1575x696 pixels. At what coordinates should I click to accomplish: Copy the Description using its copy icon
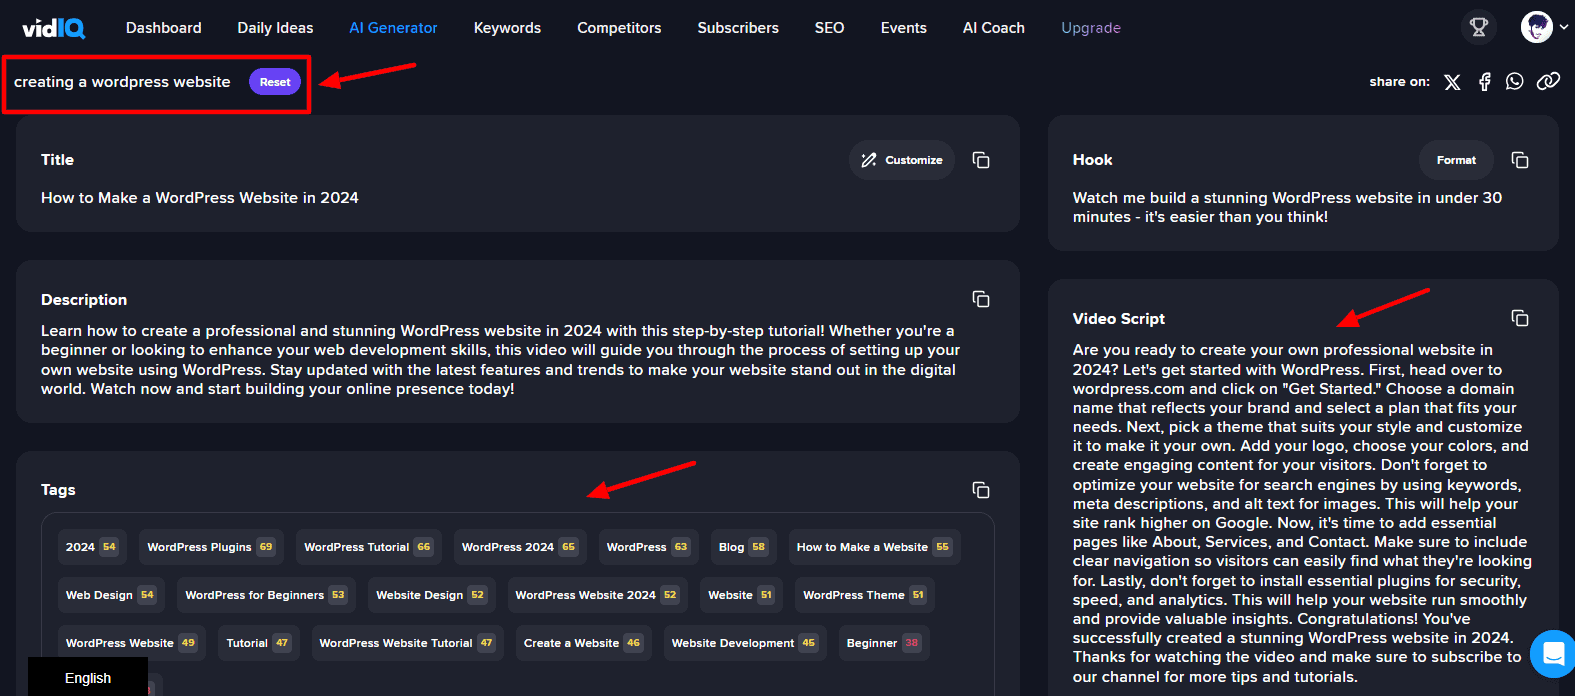[x=981, y=299]
